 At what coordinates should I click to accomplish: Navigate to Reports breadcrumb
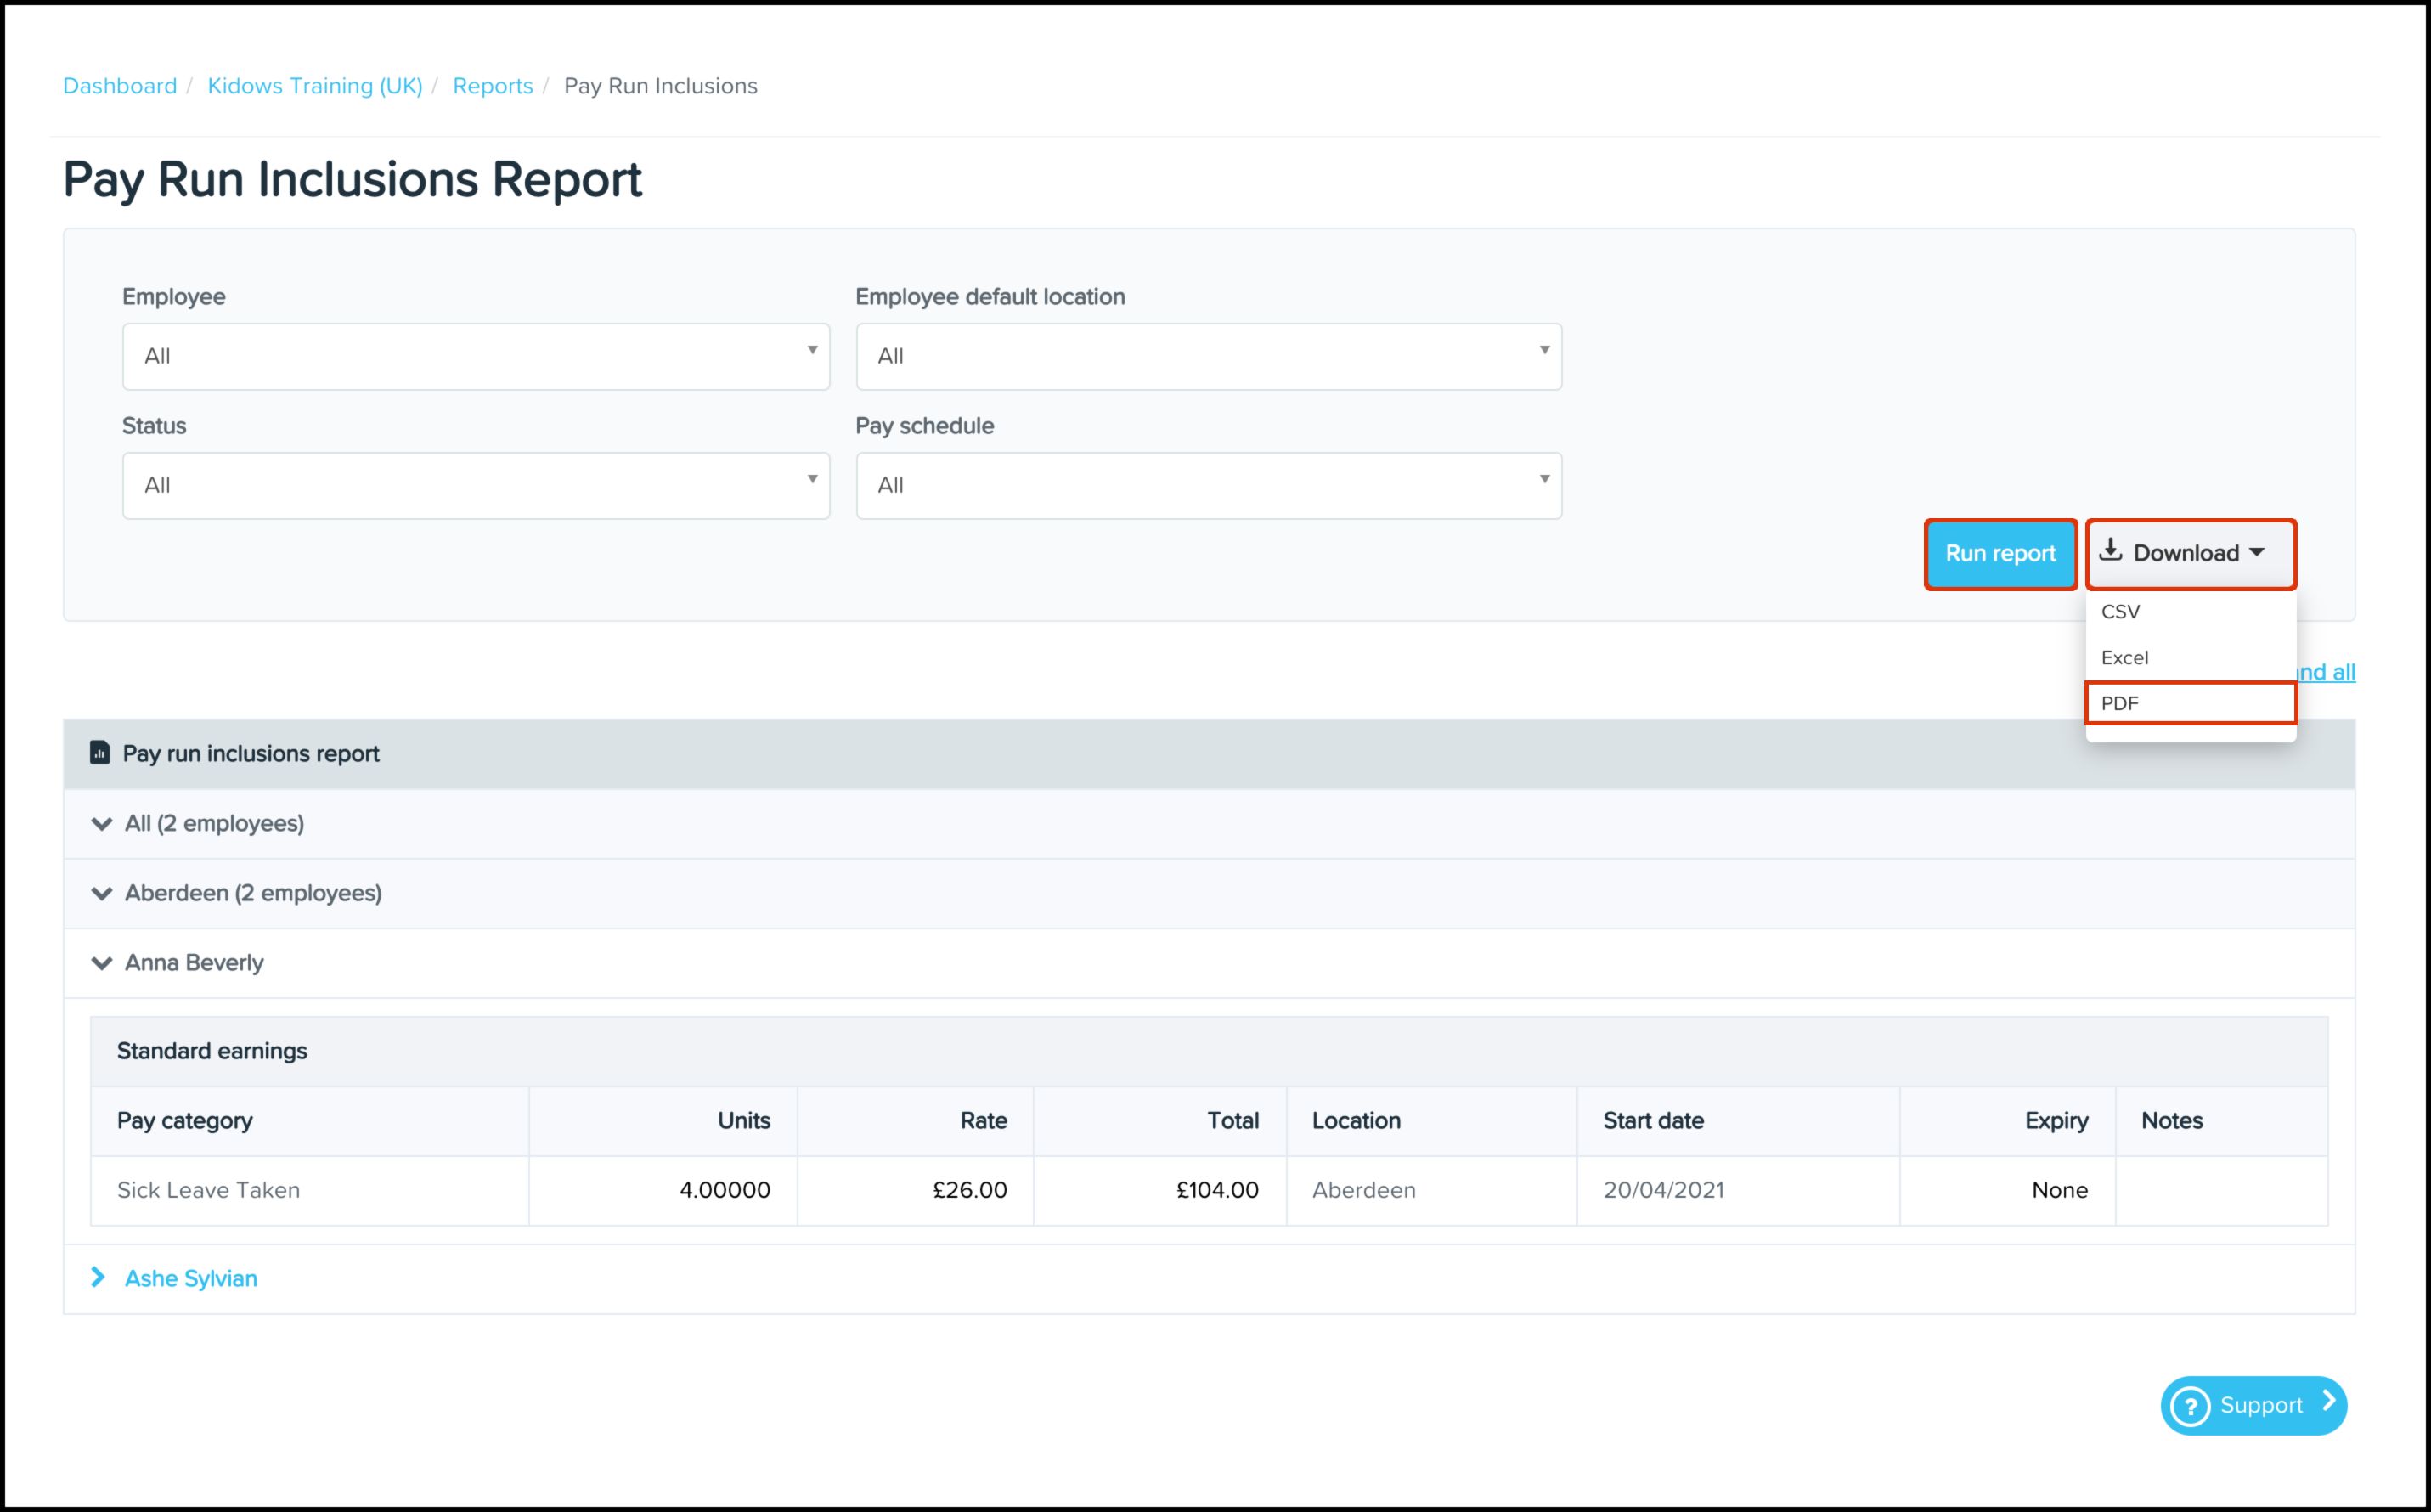[493, 86]
